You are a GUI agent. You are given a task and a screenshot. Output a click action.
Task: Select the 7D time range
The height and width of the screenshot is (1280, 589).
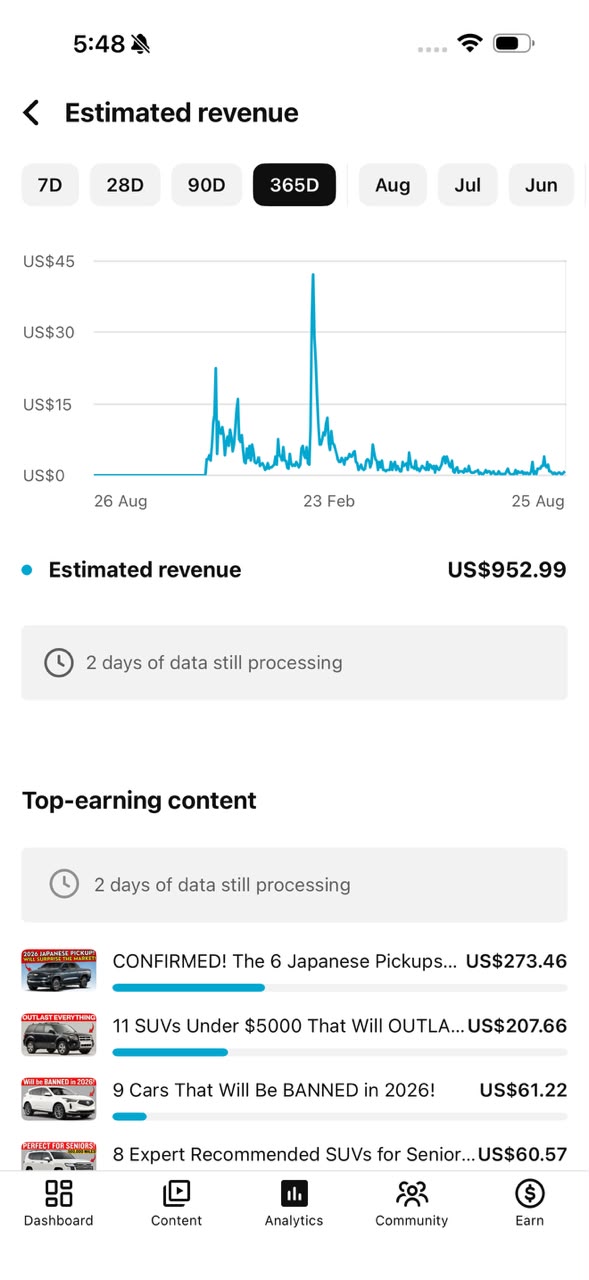coord(50,185)
